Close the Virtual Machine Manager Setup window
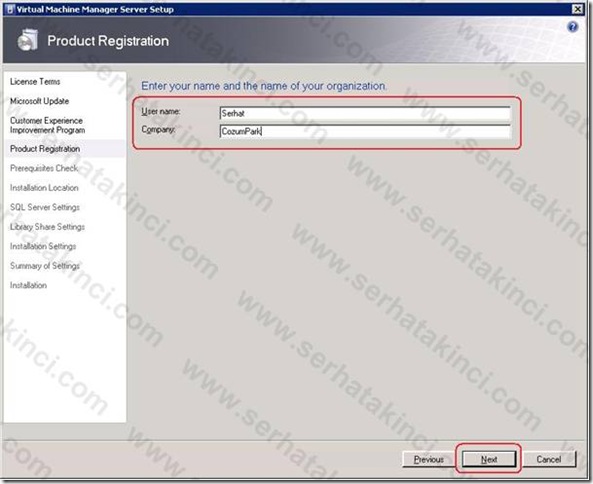Screen dimensions: 593x484 point(577,9)
